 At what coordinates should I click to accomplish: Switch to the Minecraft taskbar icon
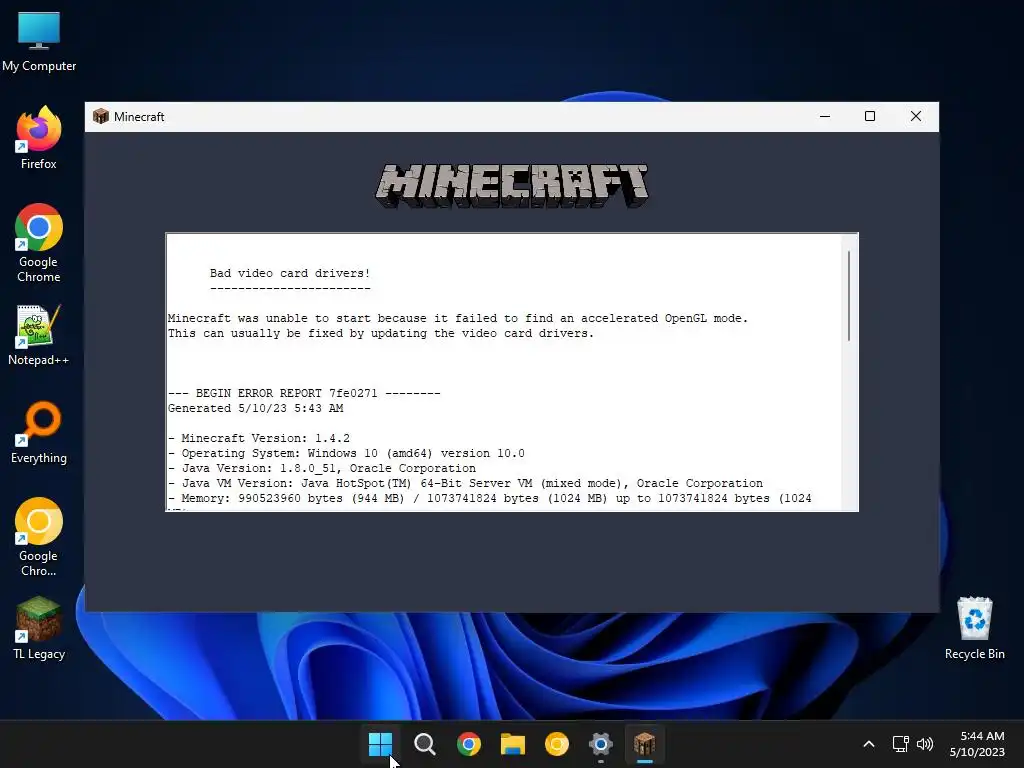(645, 744)
